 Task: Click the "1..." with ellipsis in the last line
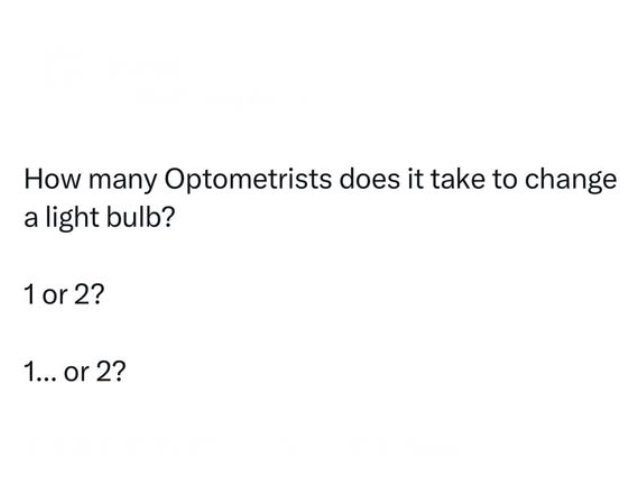(x=40, y=372)
